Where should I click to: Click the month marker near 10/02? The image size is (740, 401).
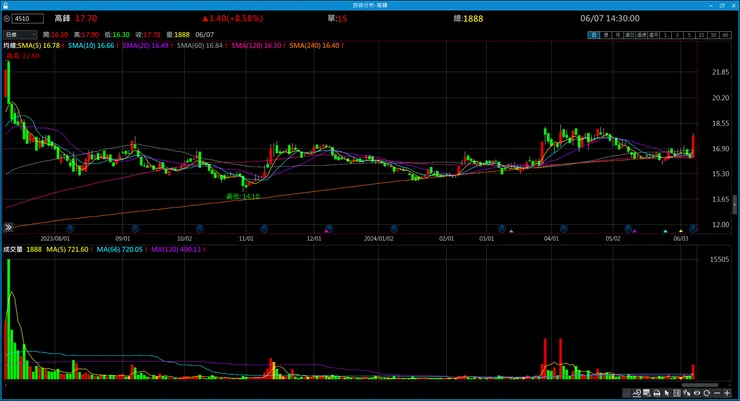pyautogui.click(x=200, y=228)
